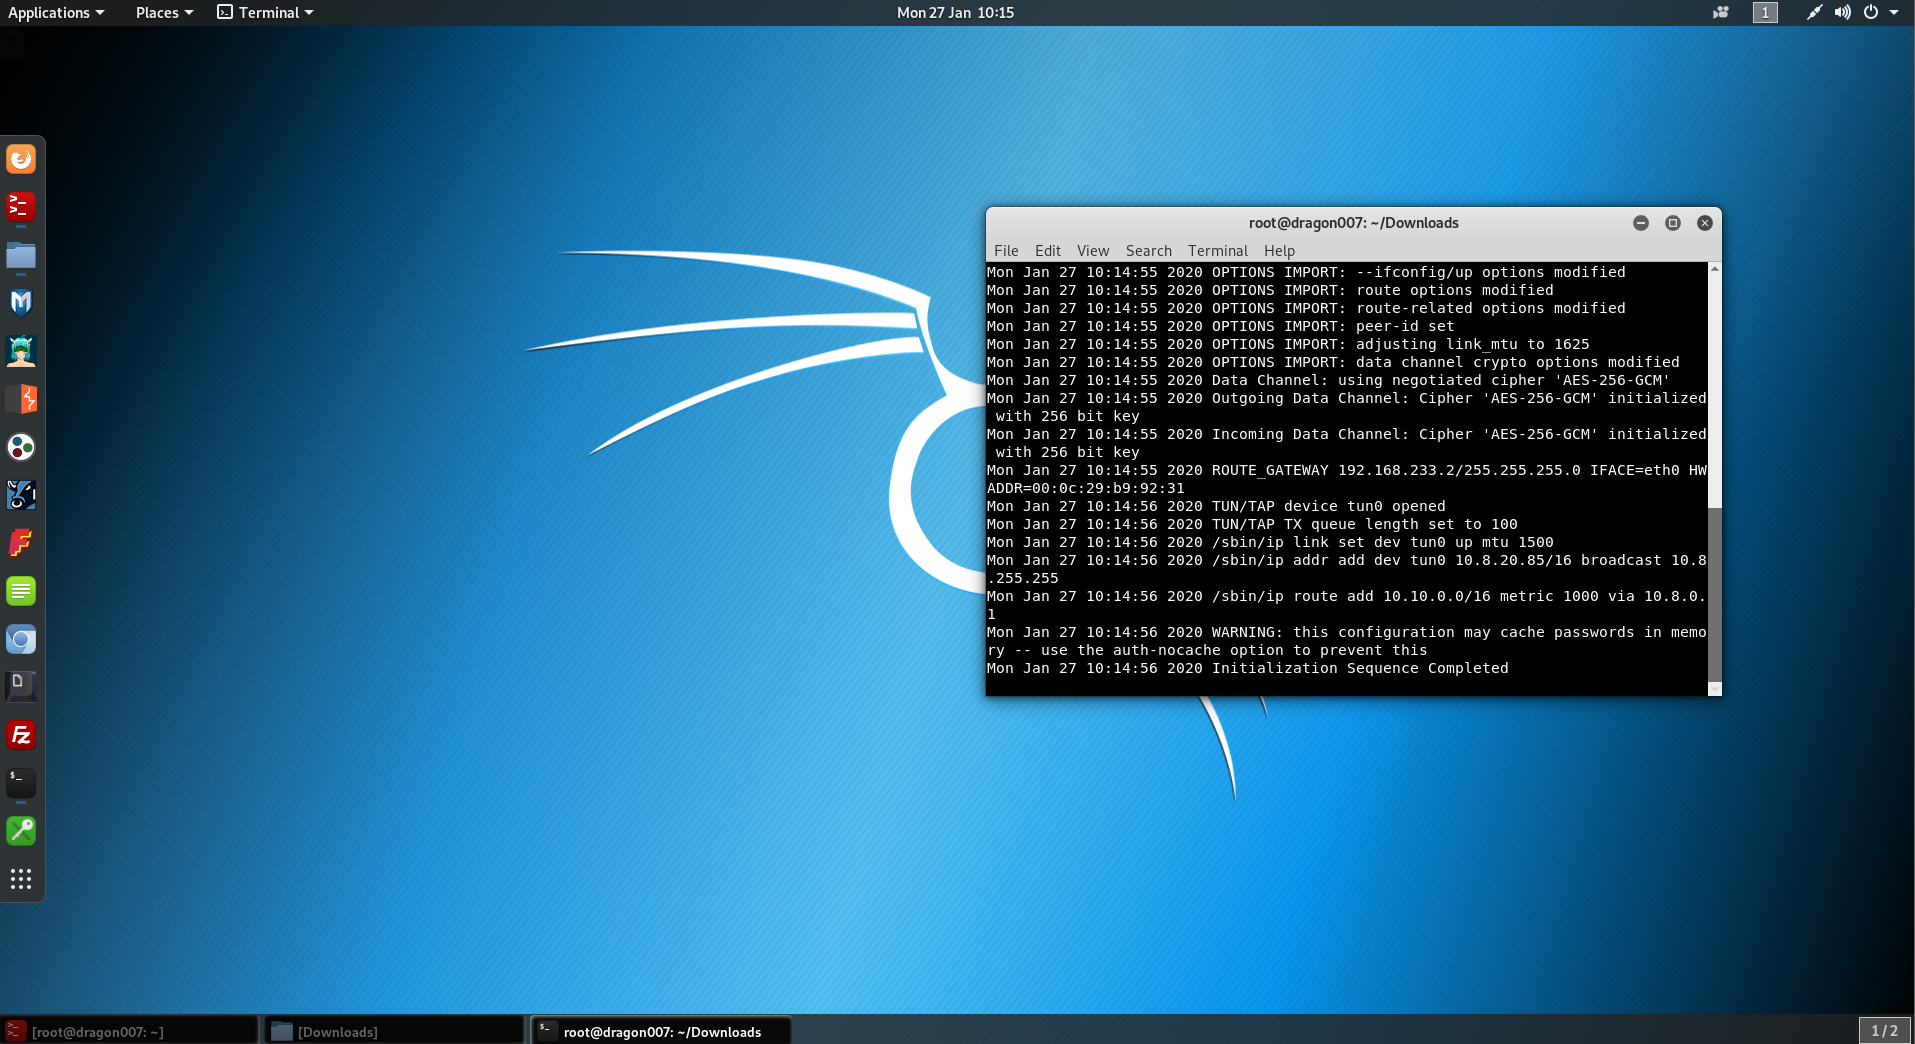Show all applications grid
This screenshot has width=1915, height=1044.
[x=21, y=879]
